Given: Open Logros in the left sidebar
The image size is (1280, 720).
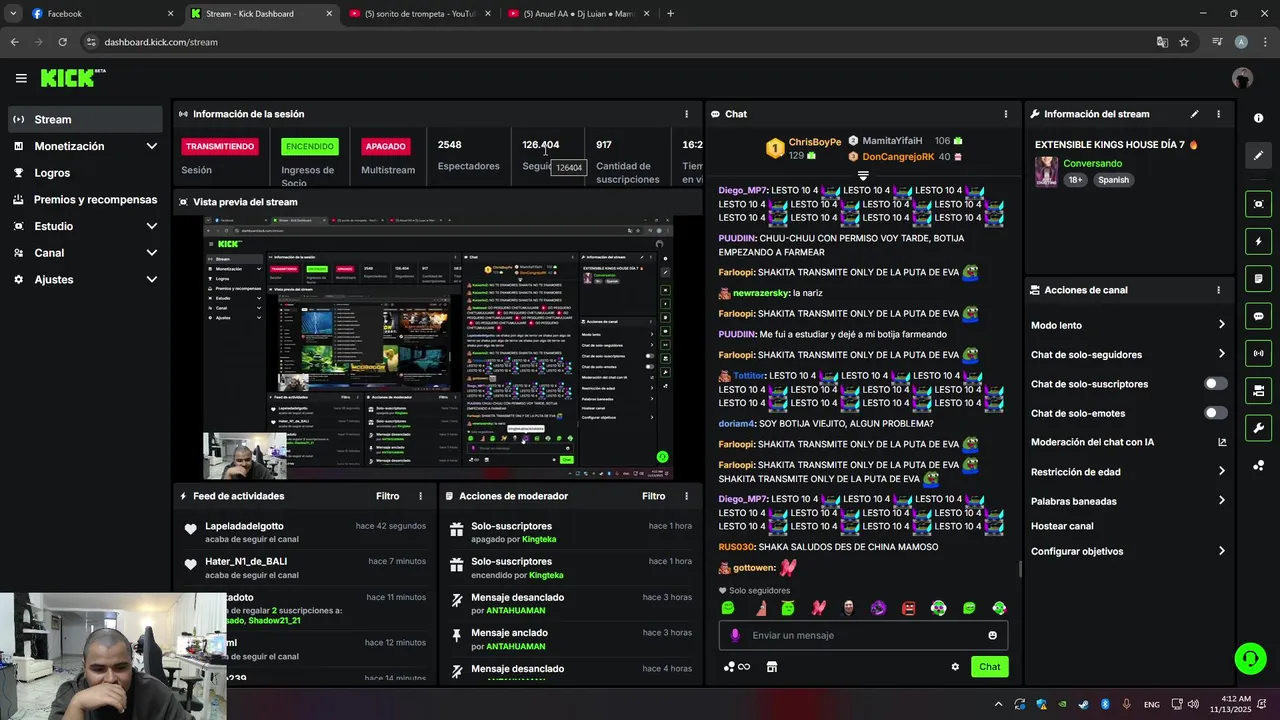Looking at the screenshot, I should click(x=85, y=173).
